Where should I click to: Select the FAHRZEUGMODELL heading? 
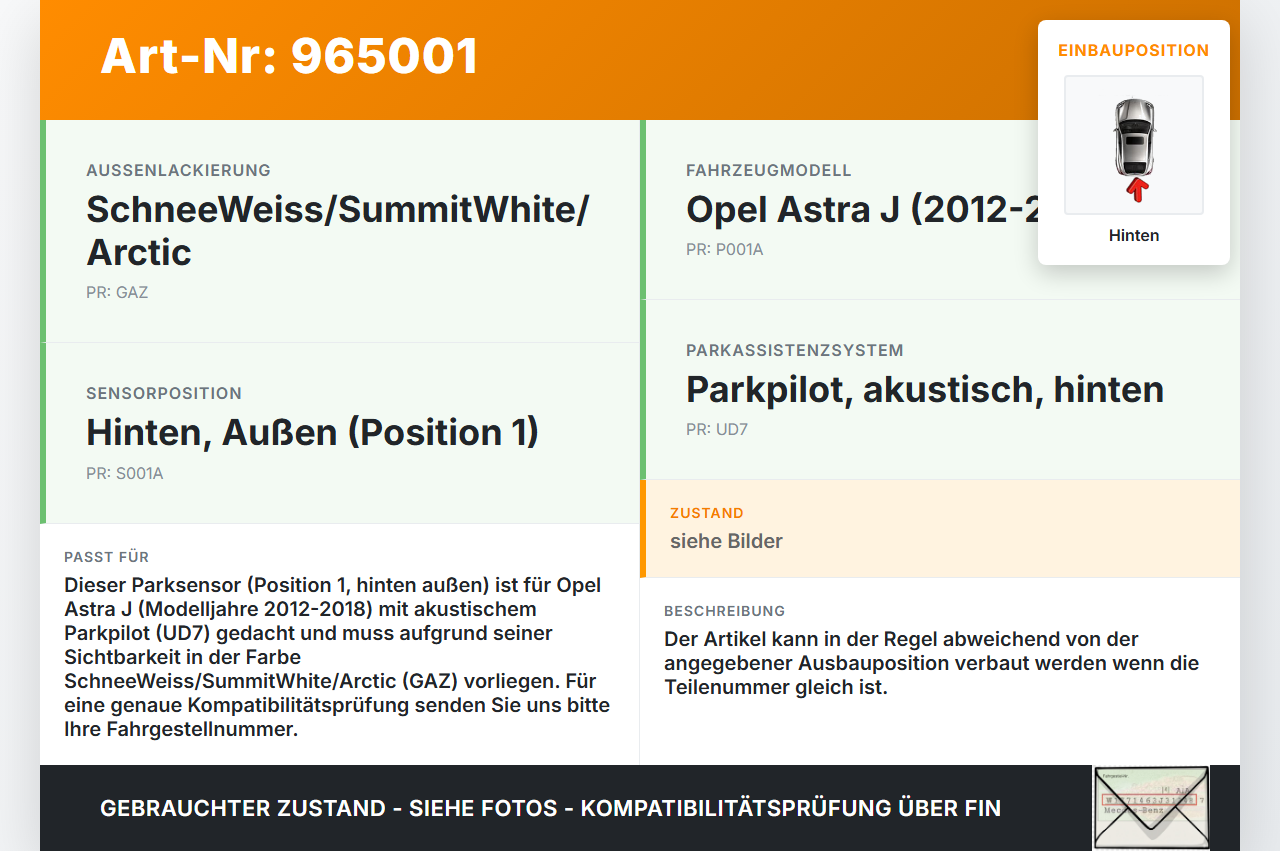[x=768, y=170]
